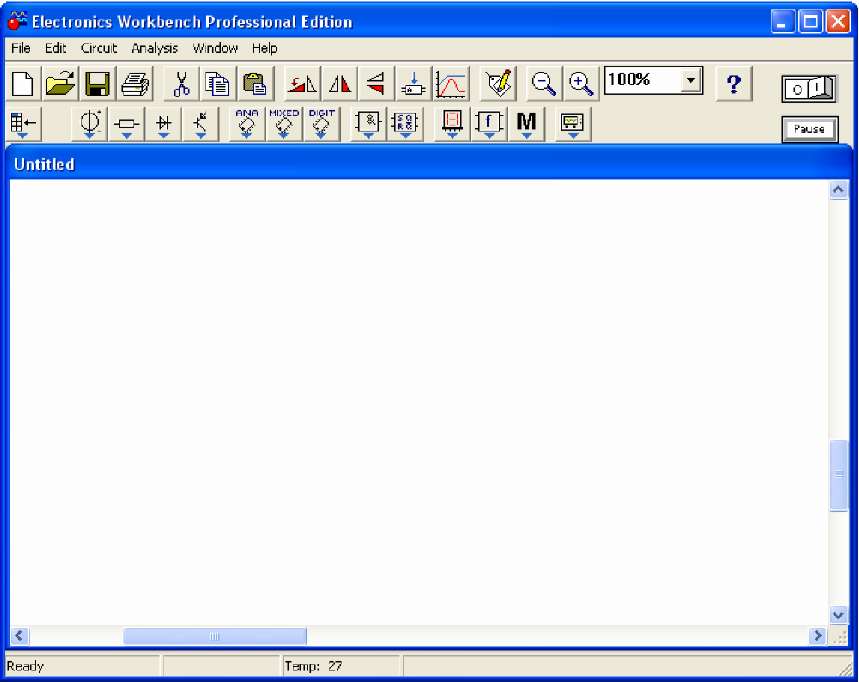This screenshot has width=859, height=682.
Task: Open the Controls parts bin
Action: (x=489, y=124)
